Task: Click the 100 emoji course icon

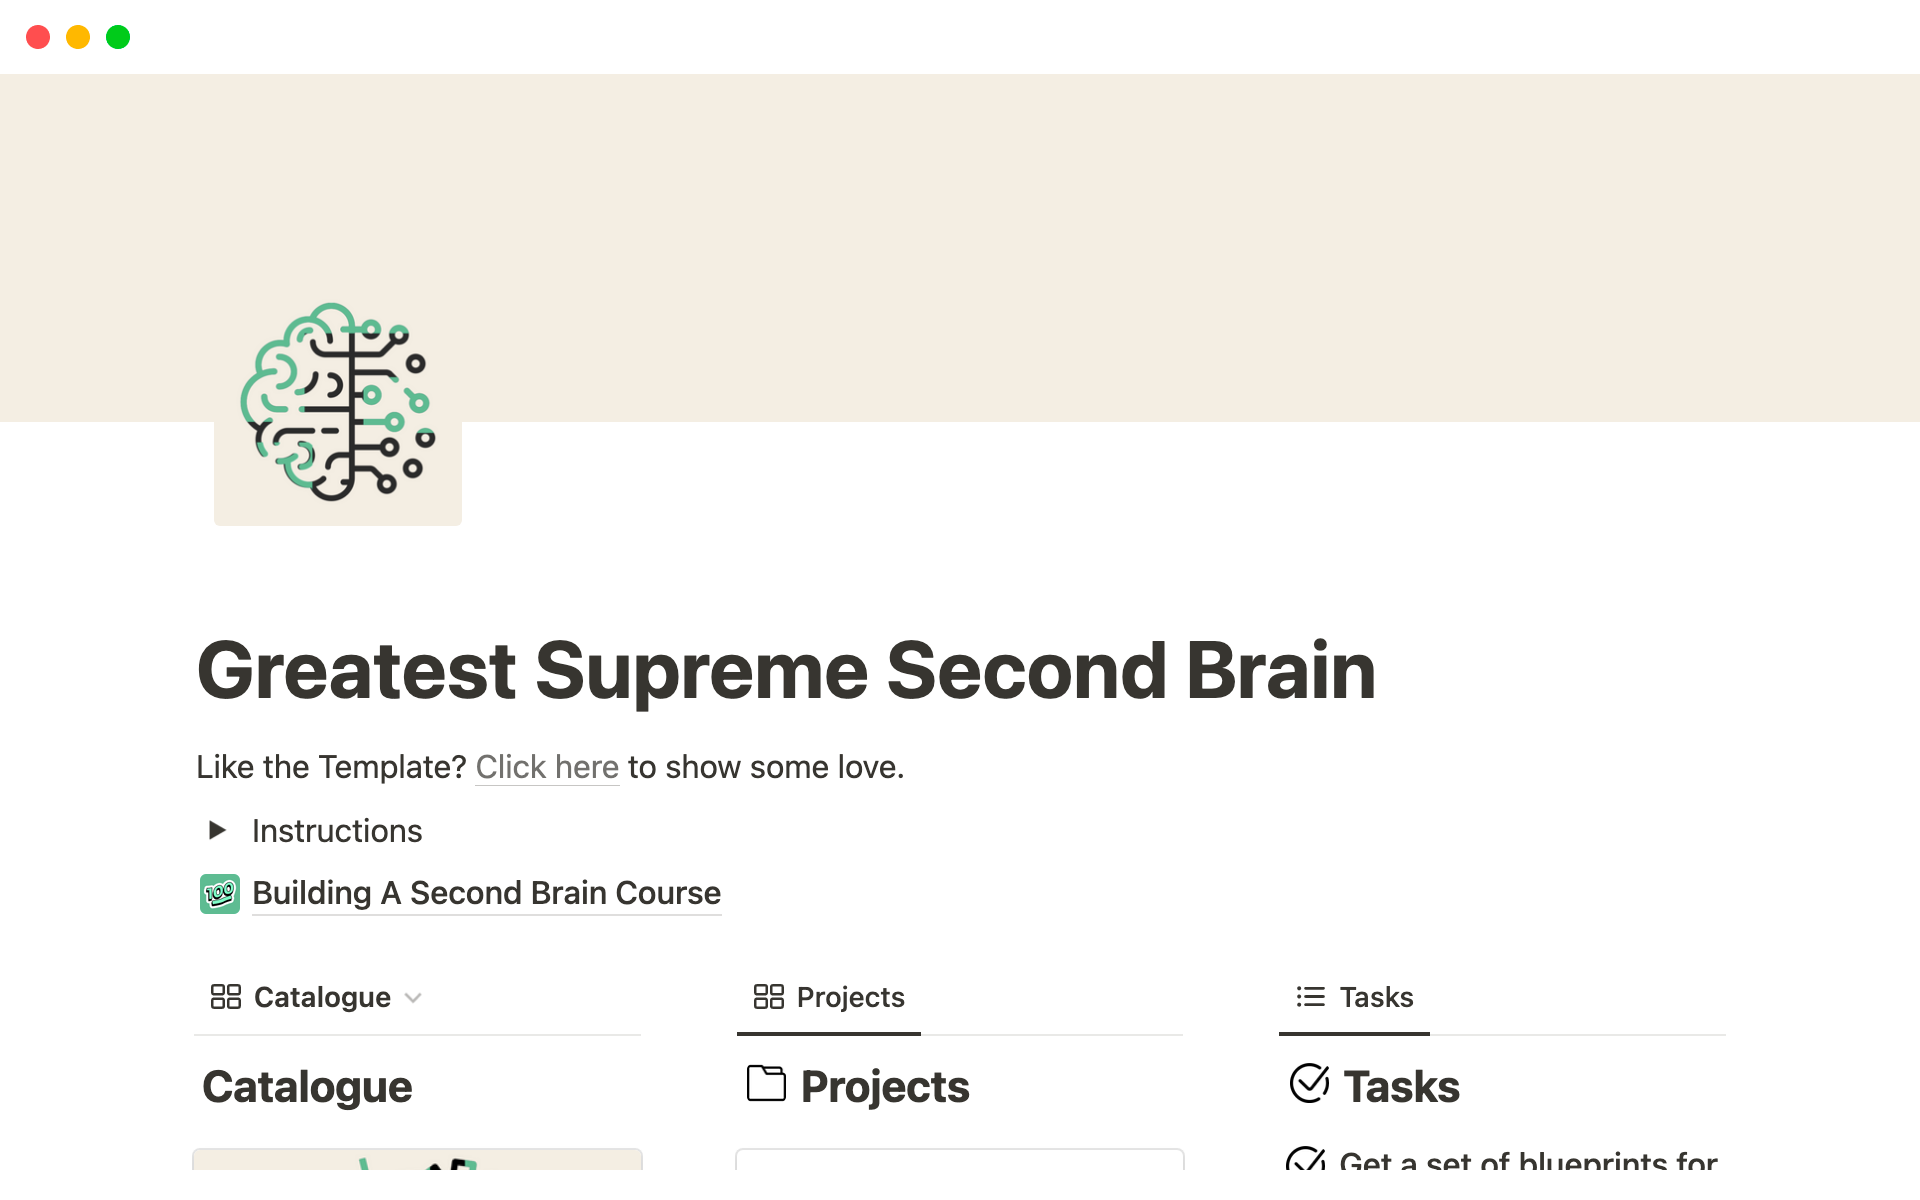Action: coord(219,893)
